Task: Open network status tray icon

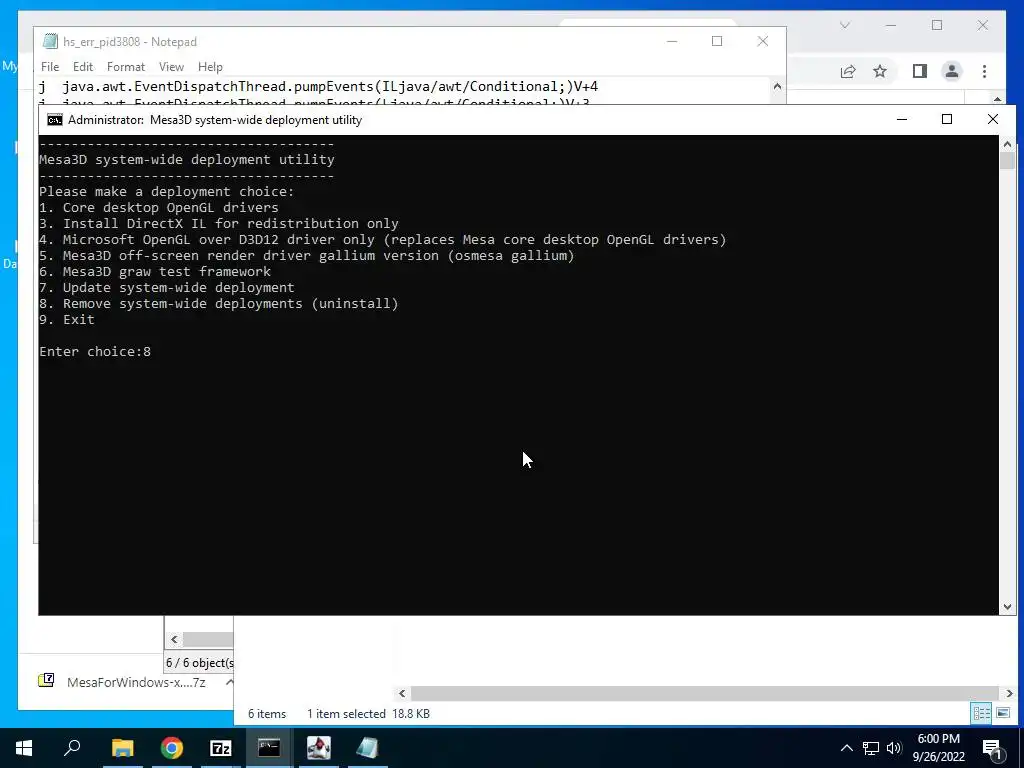Action: pos(871,748)
